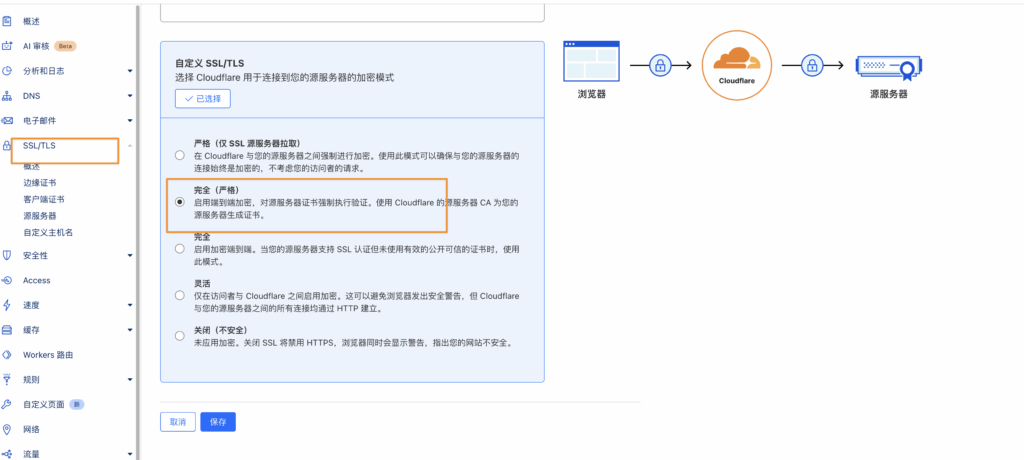Image resolution: width=1024 pixels, height=460 pixels.
Task: Open the Workers 路由 menu item
Action: tap(48, 355)
